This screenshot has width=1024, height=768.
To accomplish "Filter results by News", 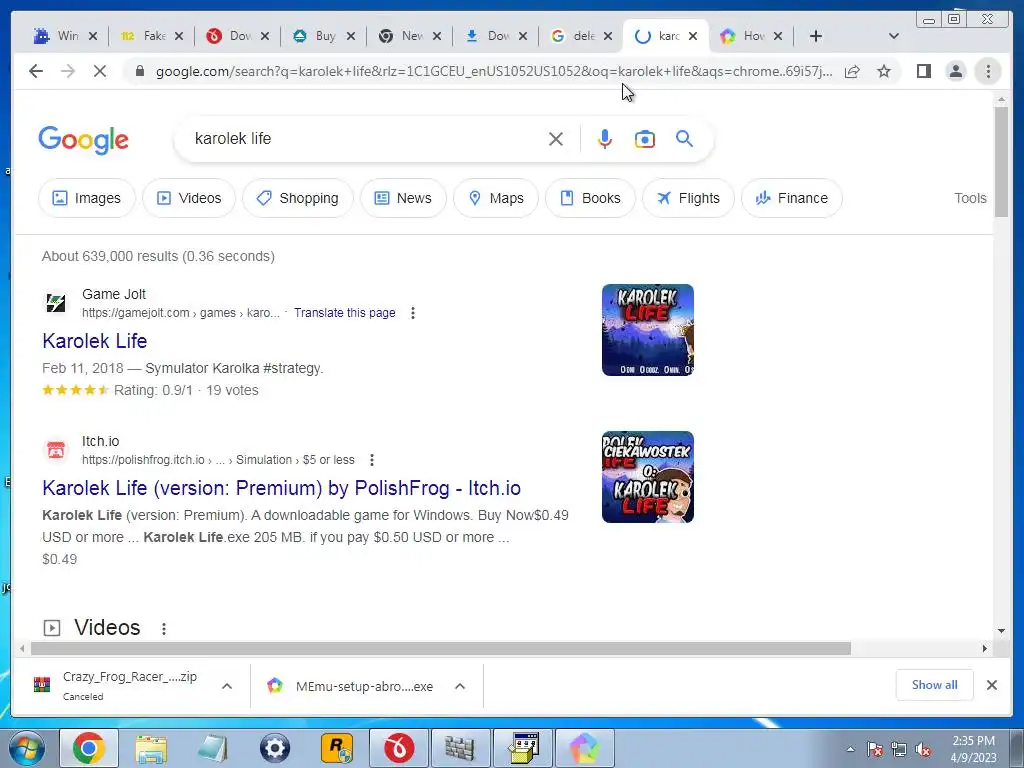I will click(403, 198).
